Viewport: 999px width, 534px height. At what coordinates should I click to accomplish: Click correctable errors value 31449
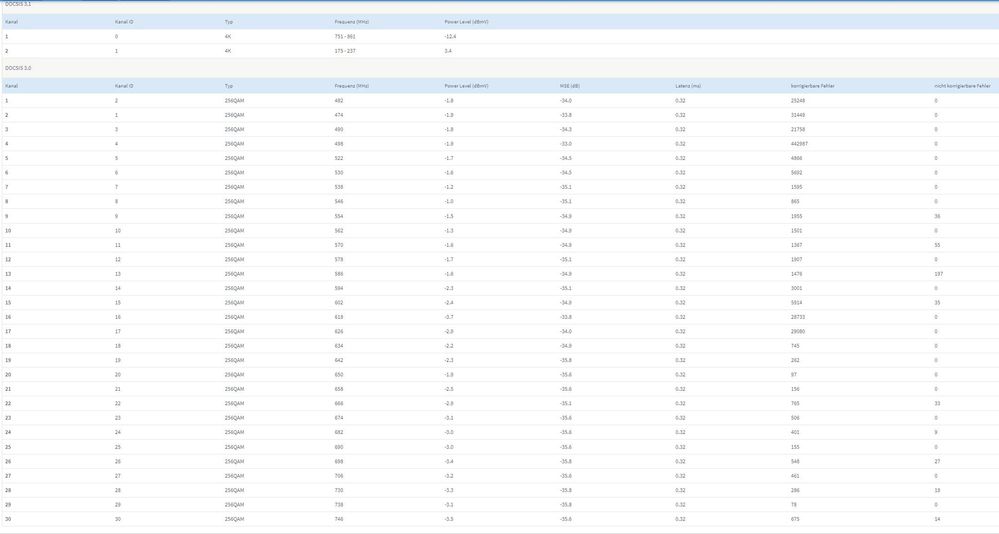(798, 115)
